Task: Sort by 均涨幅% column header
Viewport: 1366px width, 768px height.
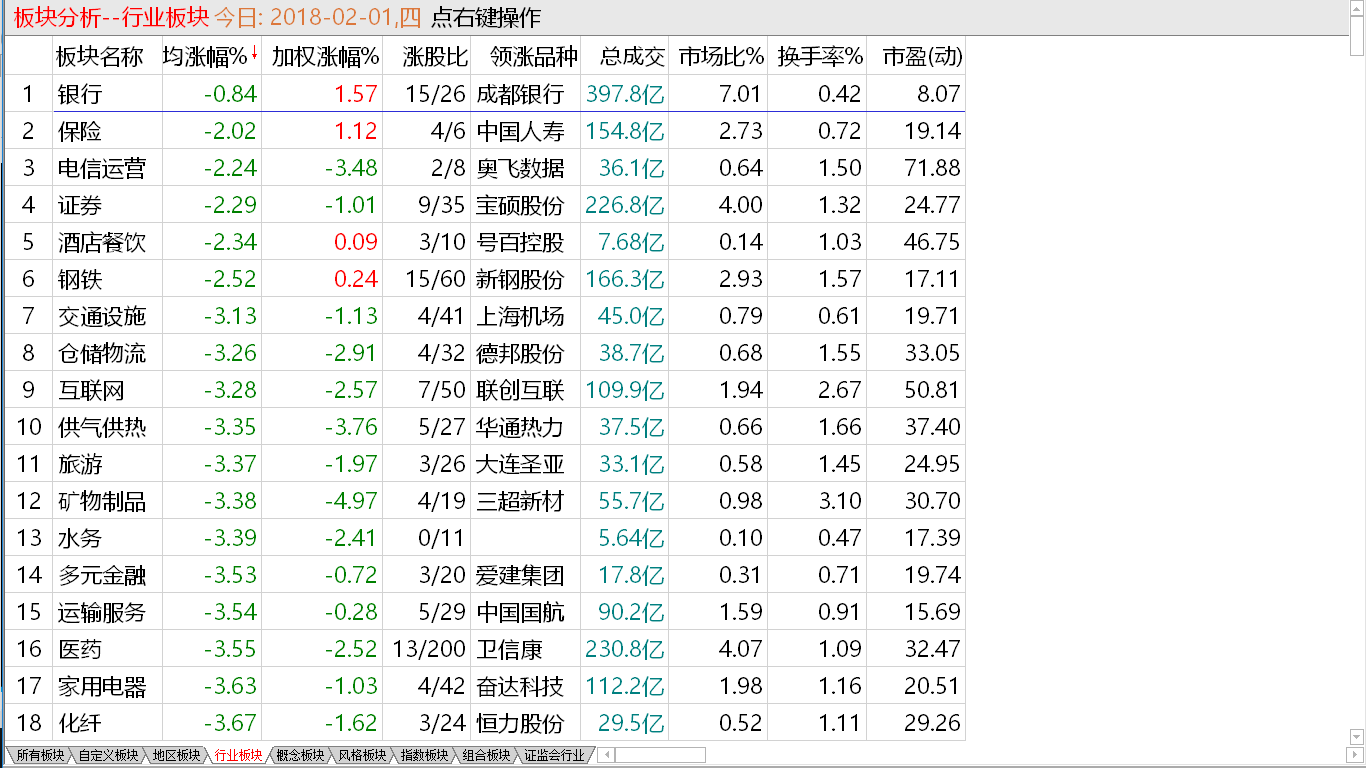Action: coord(211,57)
